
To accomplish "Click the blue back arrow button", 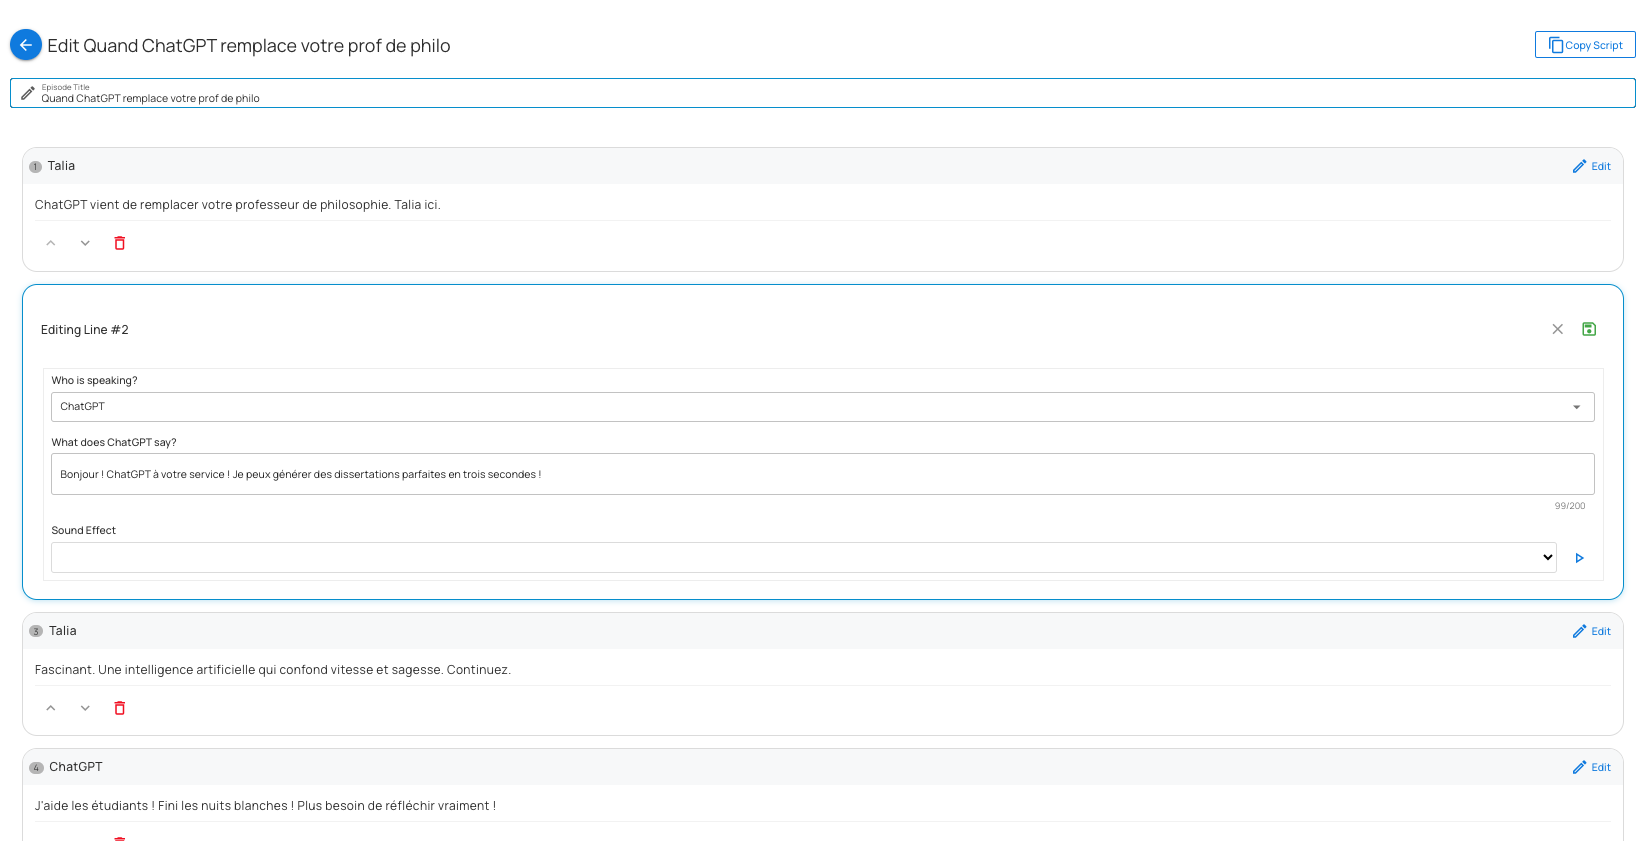I will (x=26, y=45).
